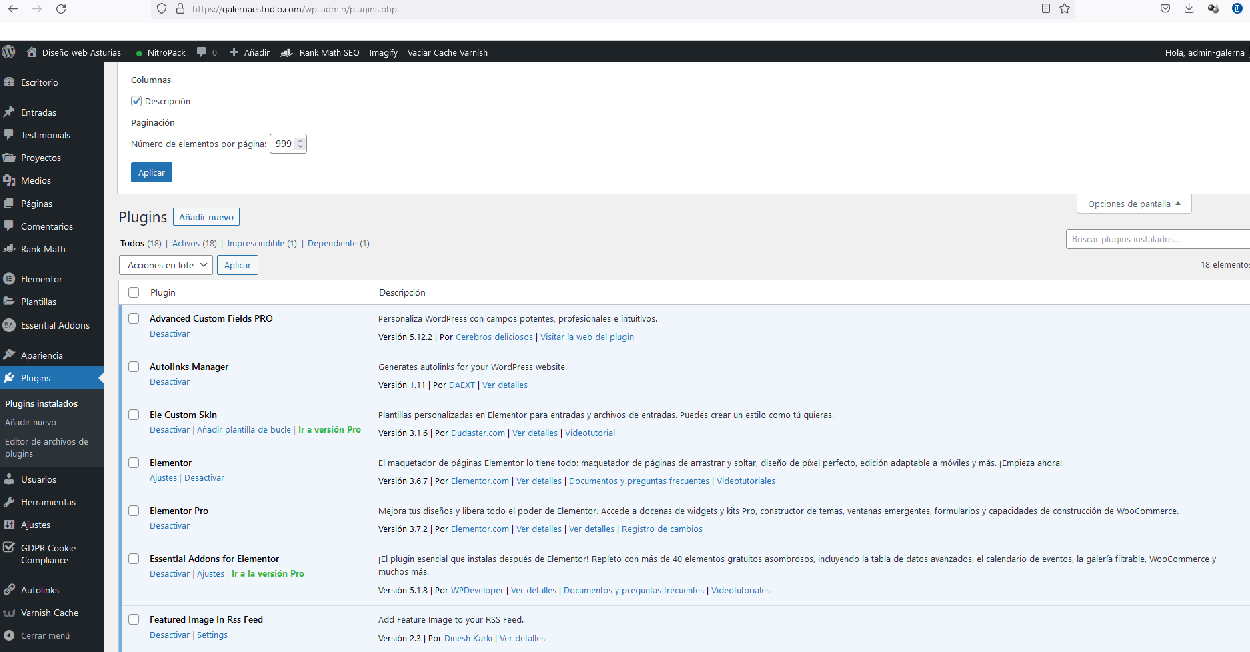Check the select-all checkbox in the table header
This screenshot has height=652, width=1250.
(x=134, y=293)
